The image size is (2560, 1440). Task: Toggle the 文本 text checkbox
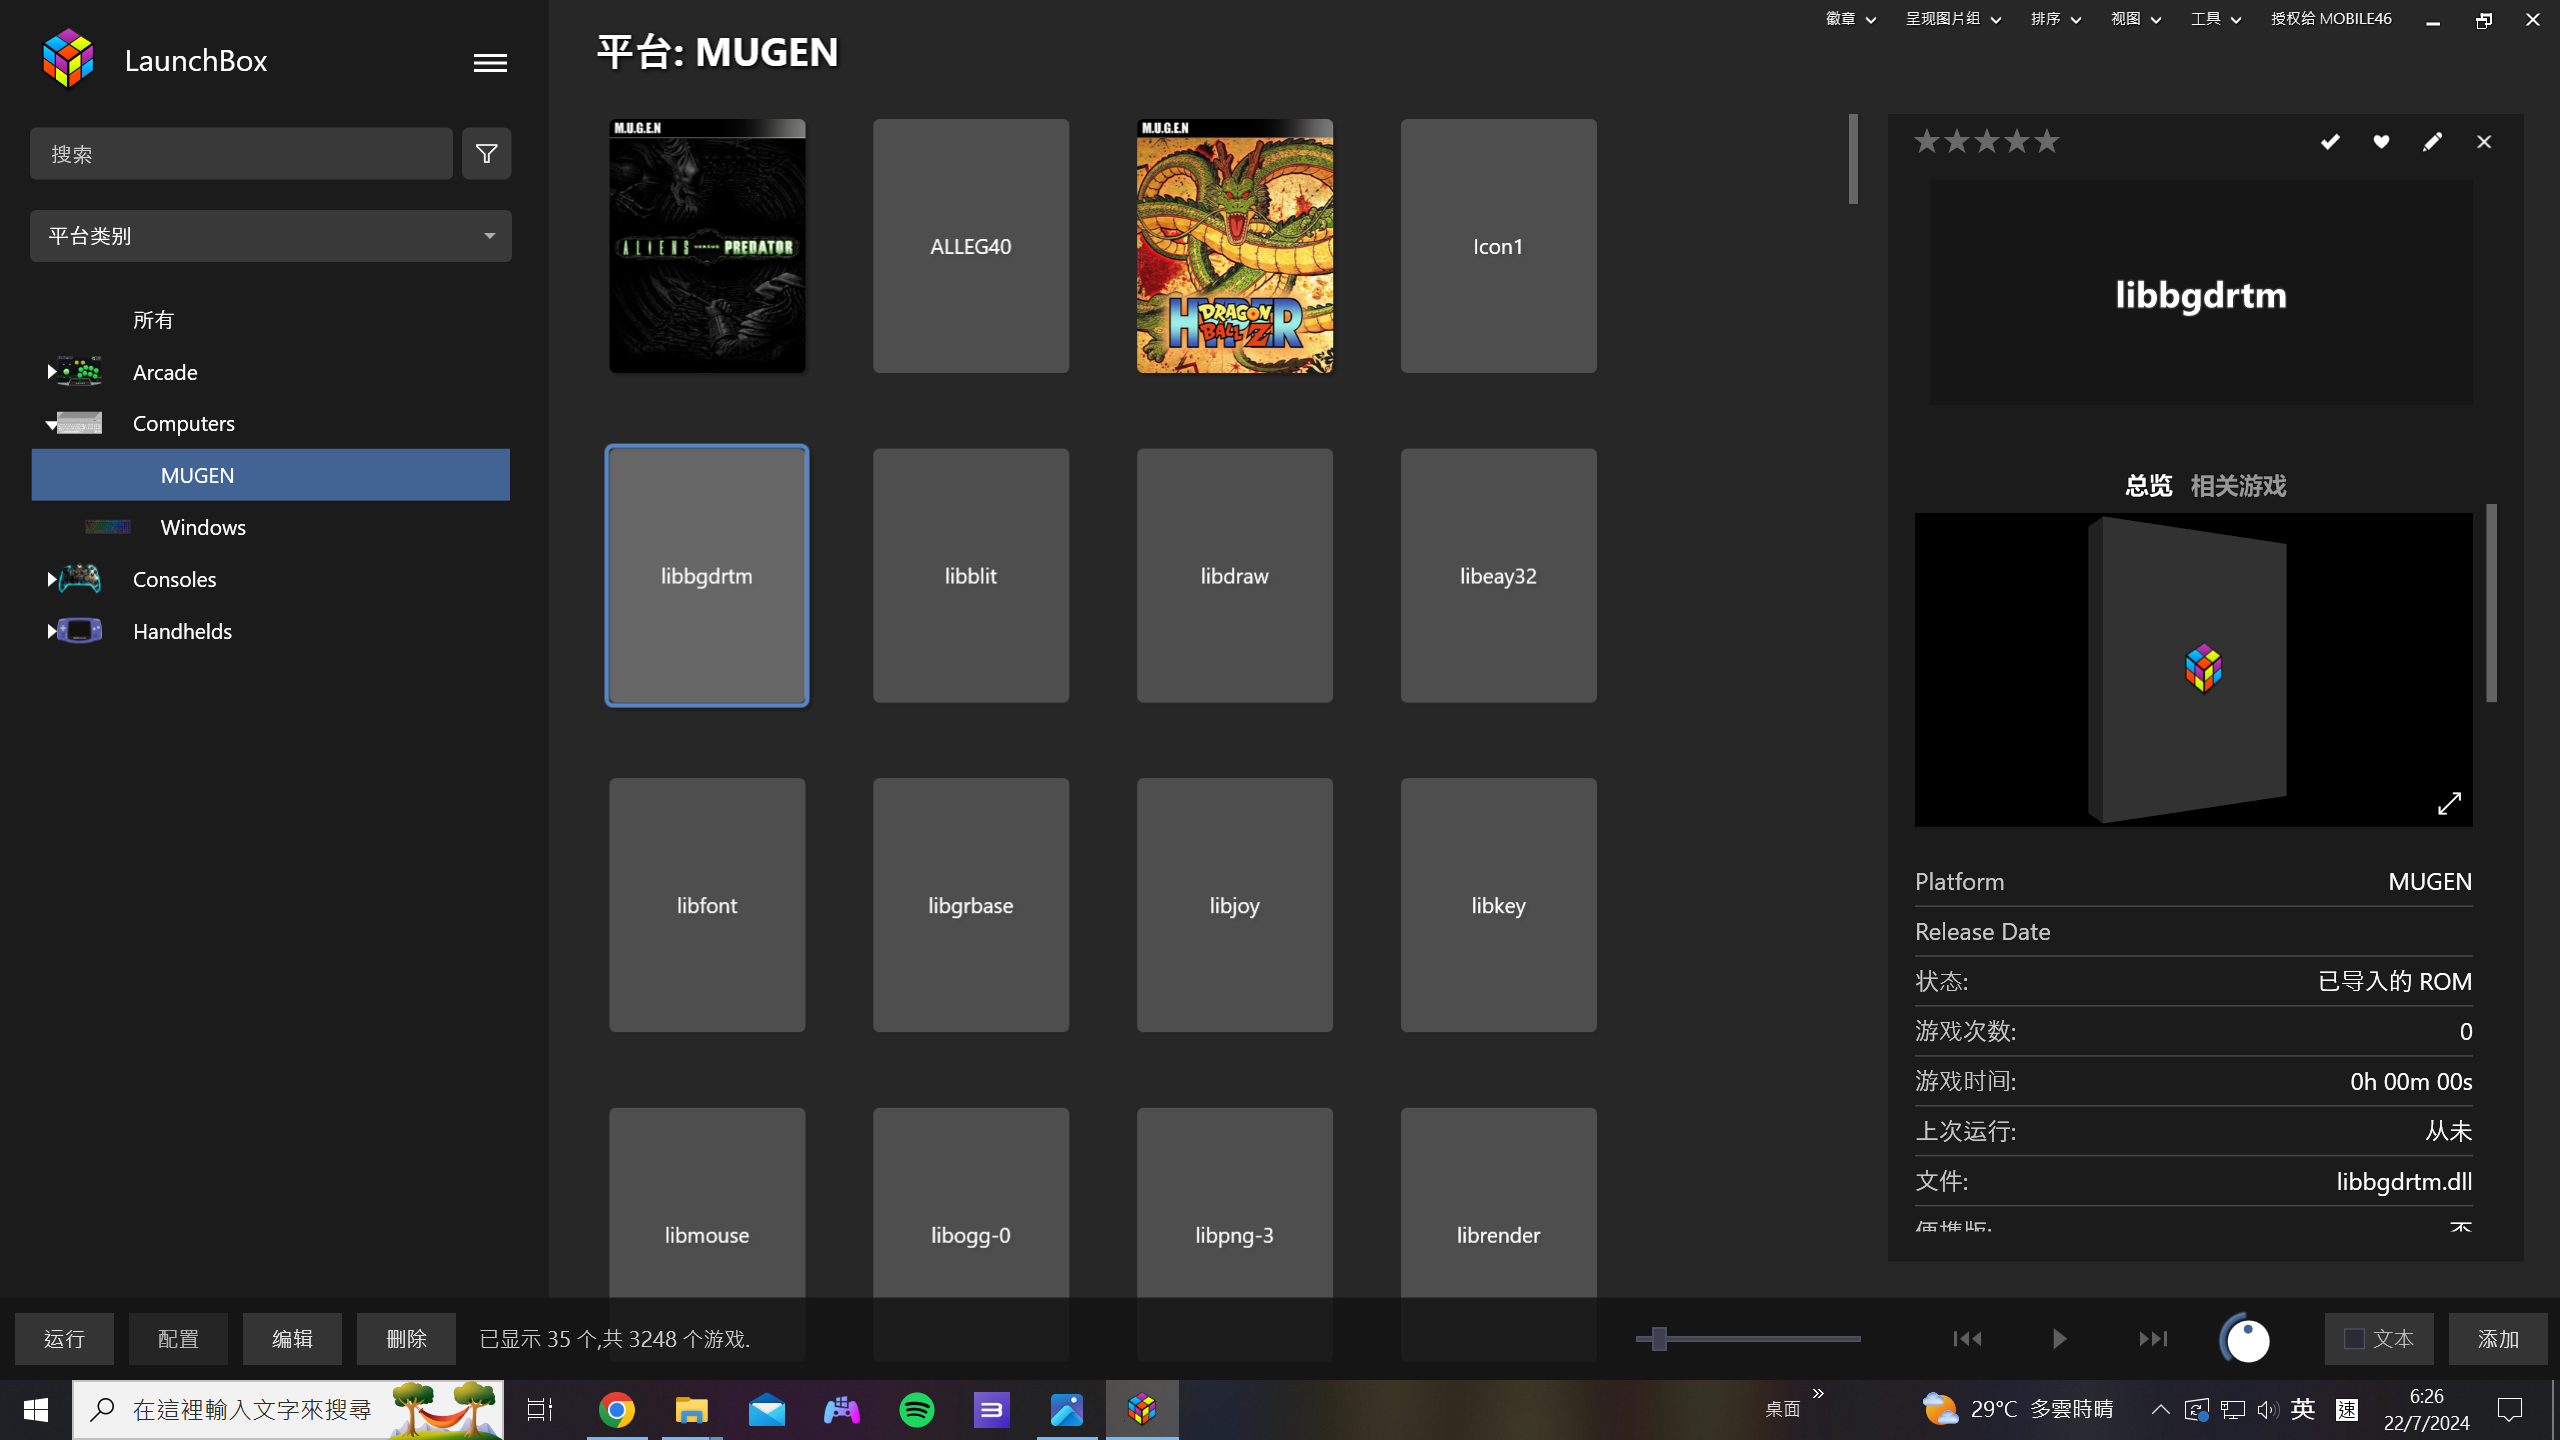2355,1339
